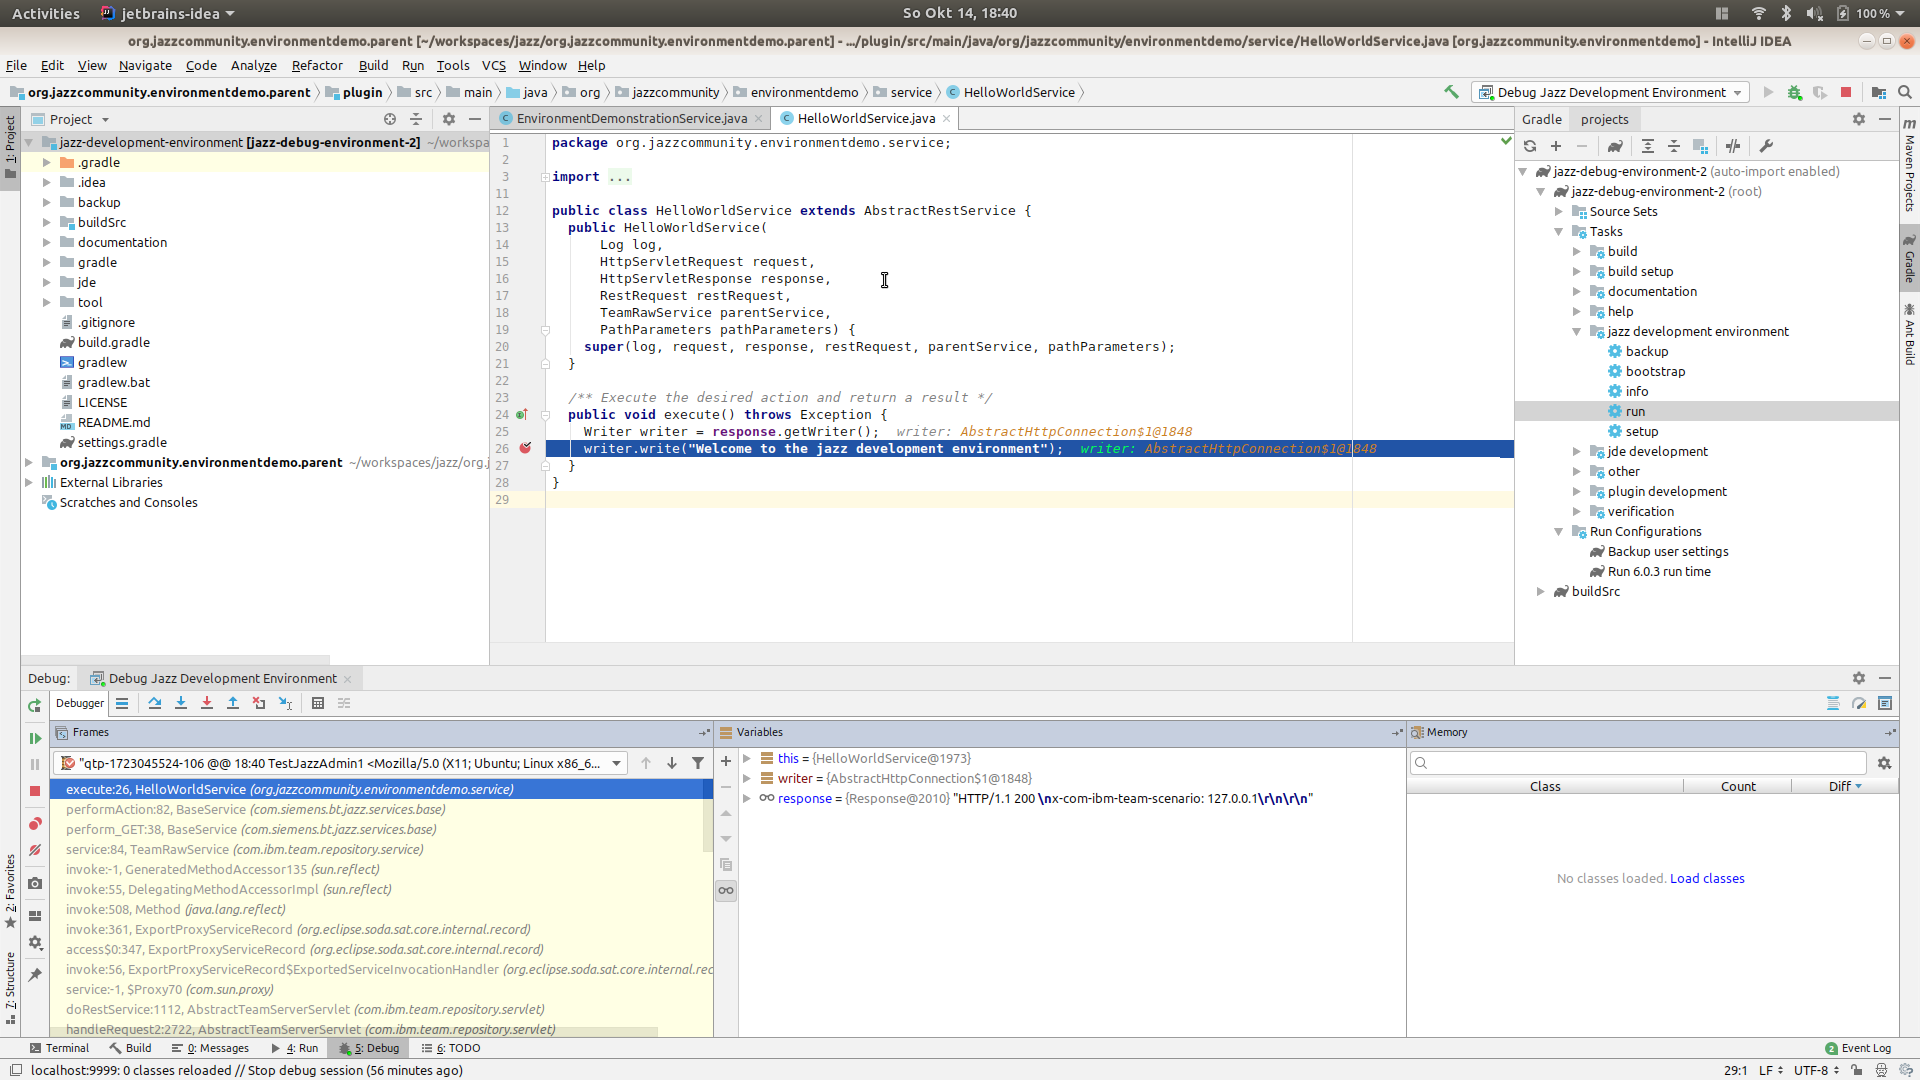Resume the paused program
The image size is (1920, 1080).
[35, 738]
